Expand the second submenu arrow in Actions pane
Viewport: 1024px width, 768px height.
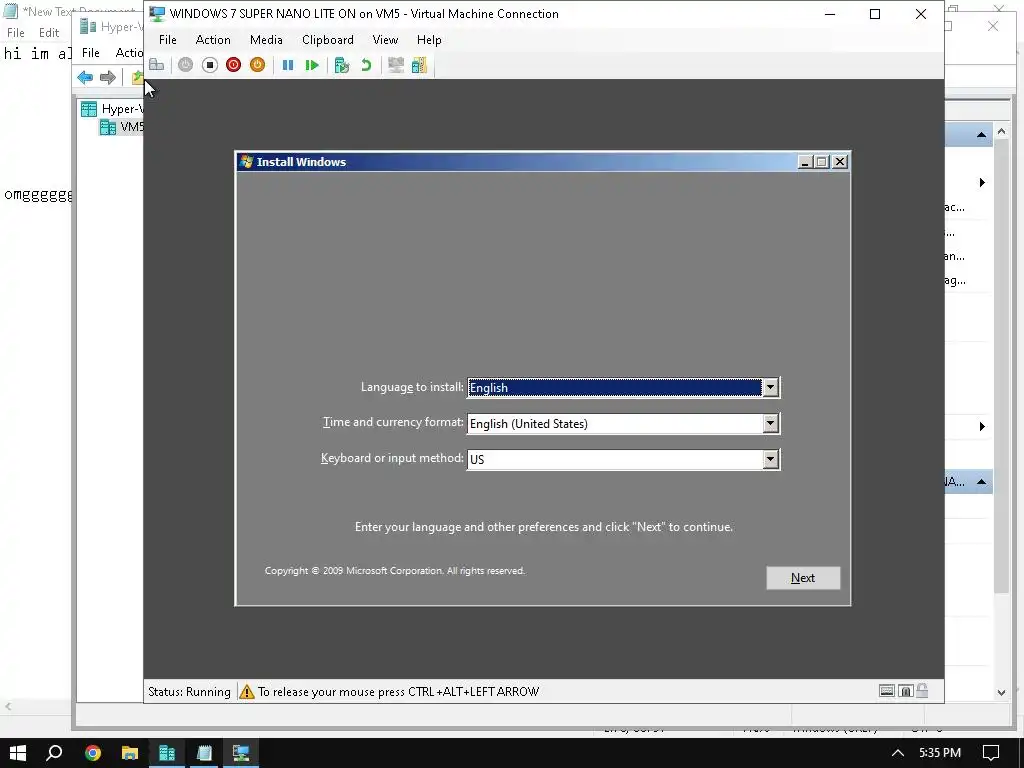tap(982, 426)
